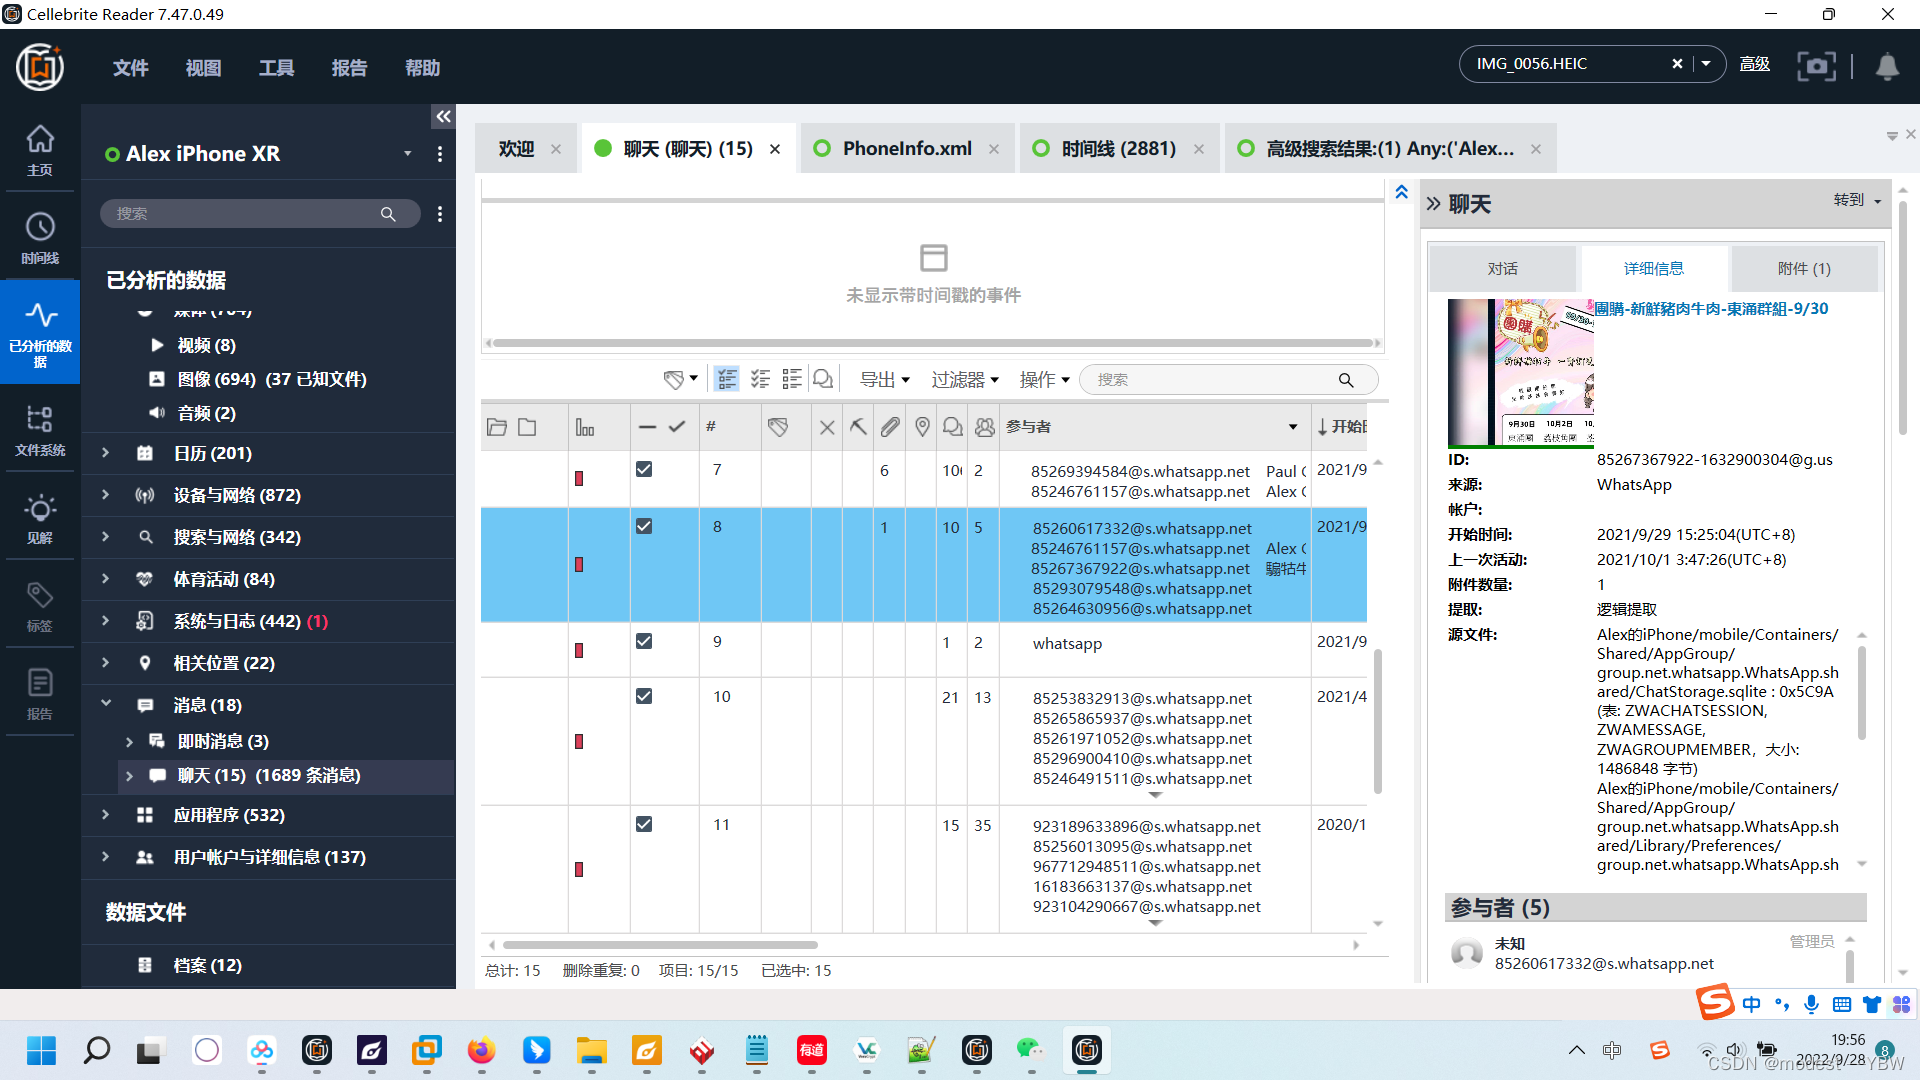Uncheck the checkbox for chat row 7
This screenshot has height=1080, width=1920.
click(x=644, y=469)
